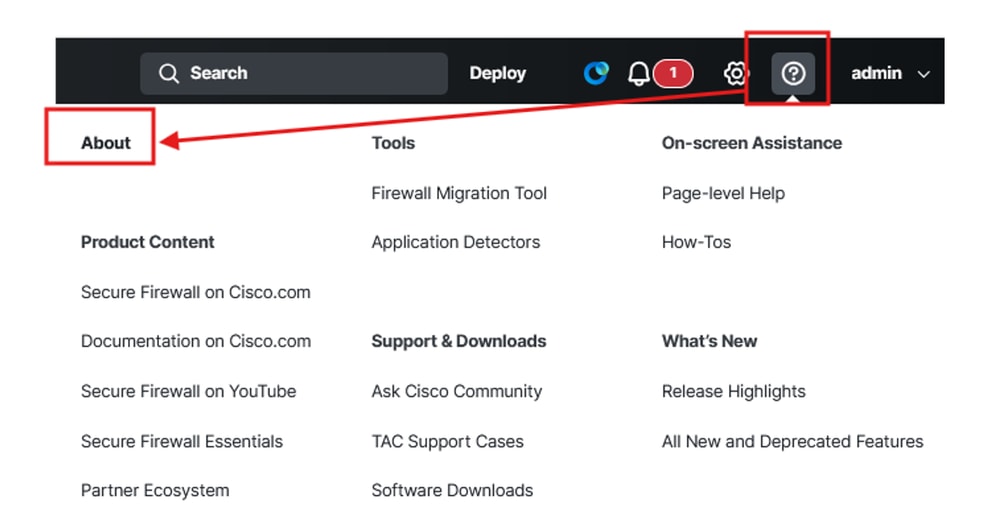Click the red notification count badge
Viewport: 998px width, 530px height.
pos(673,73)
